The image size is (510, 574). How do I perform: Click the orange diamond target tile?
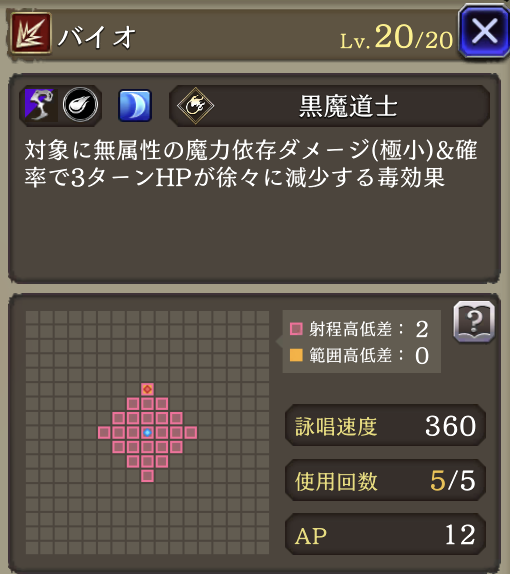click(x=148, y=389)
